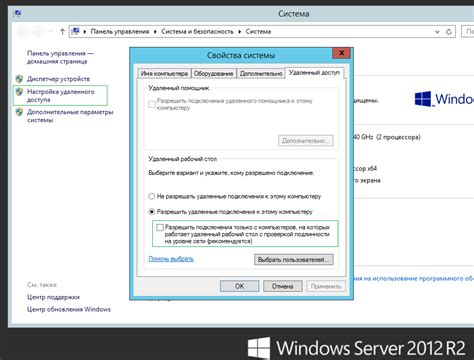
Task: Click the search field in the System window
Action: 468,32
